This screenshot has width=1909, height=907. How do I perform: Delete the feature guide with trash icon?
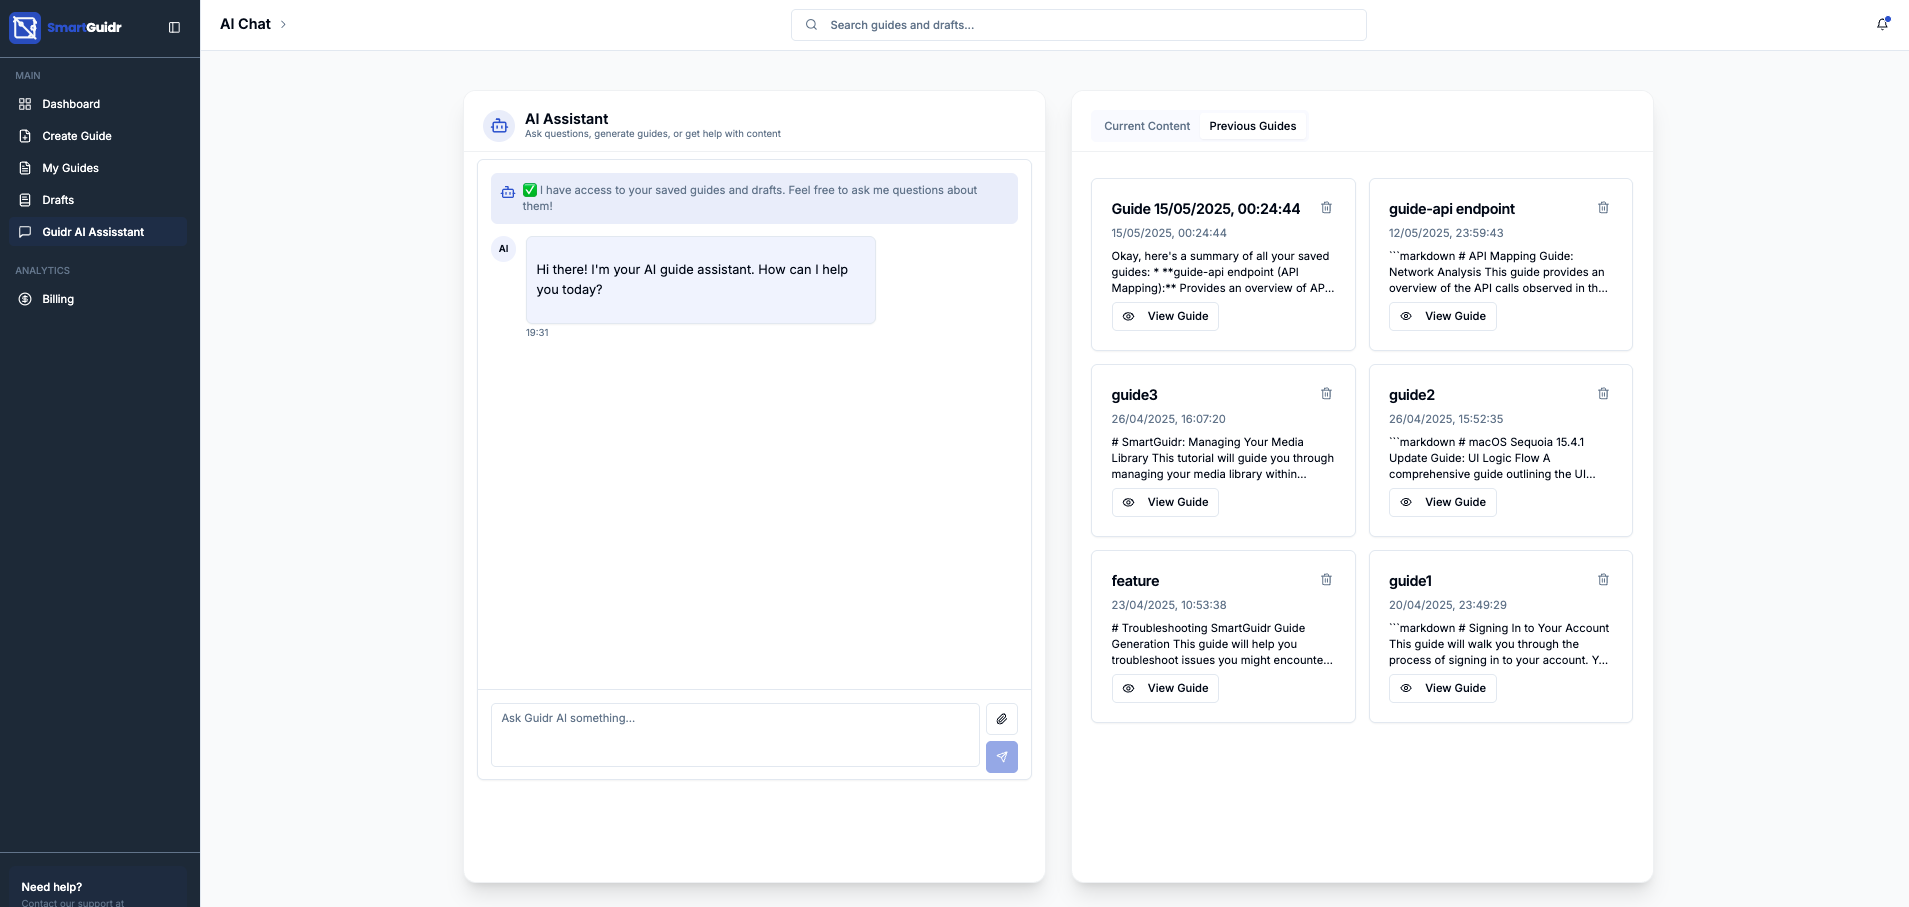[x=1326, y=580]
